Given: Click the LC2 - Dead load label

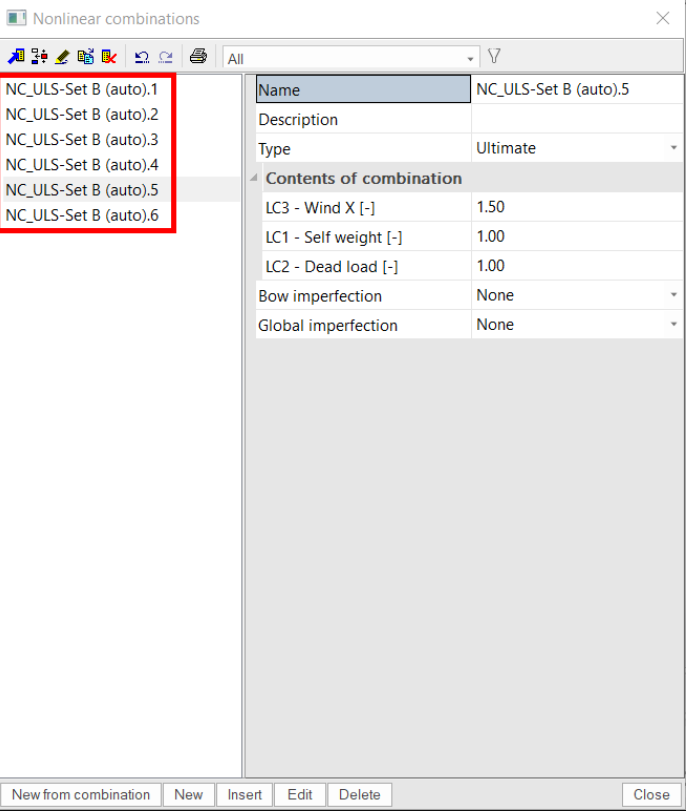Looking at the screenshot, I should click(332, 266).
